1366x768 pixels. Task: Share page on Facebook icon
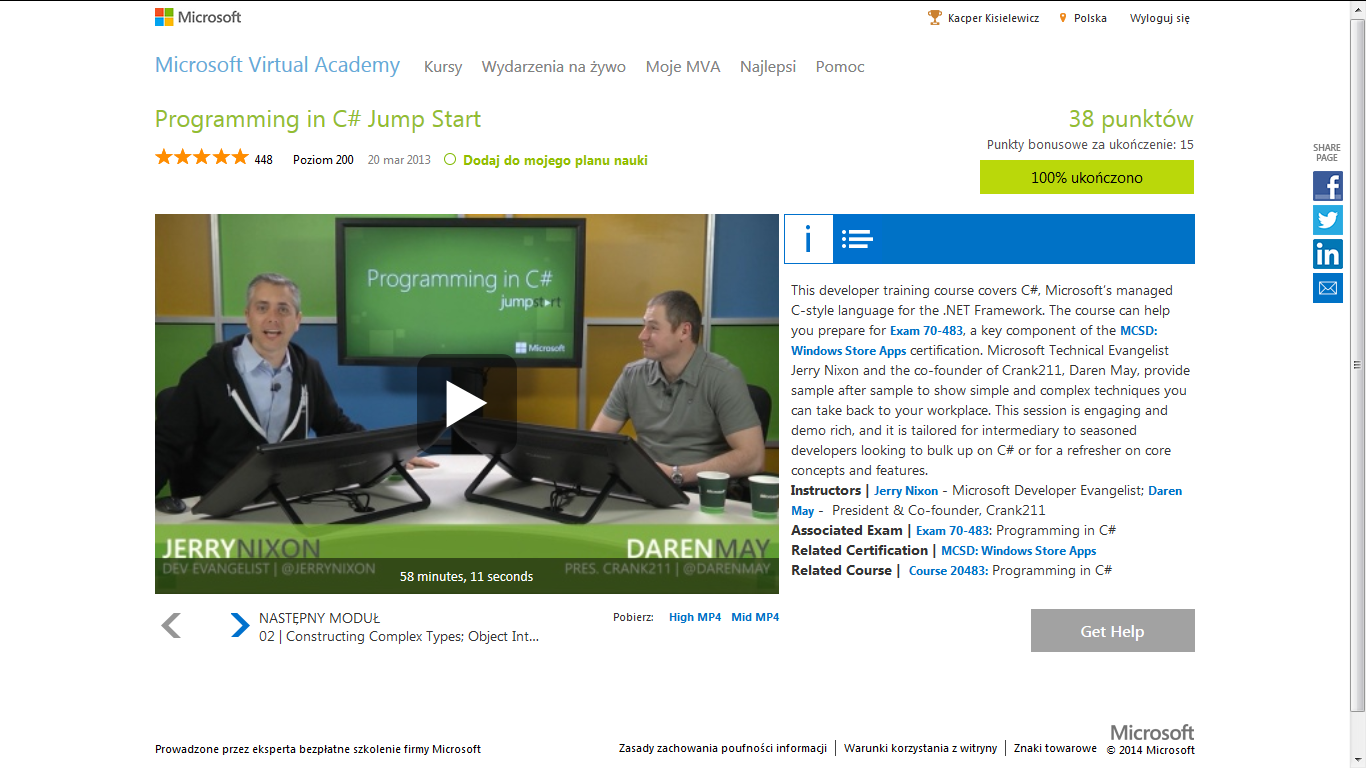pyautogui.click(x=1327, y=186)
